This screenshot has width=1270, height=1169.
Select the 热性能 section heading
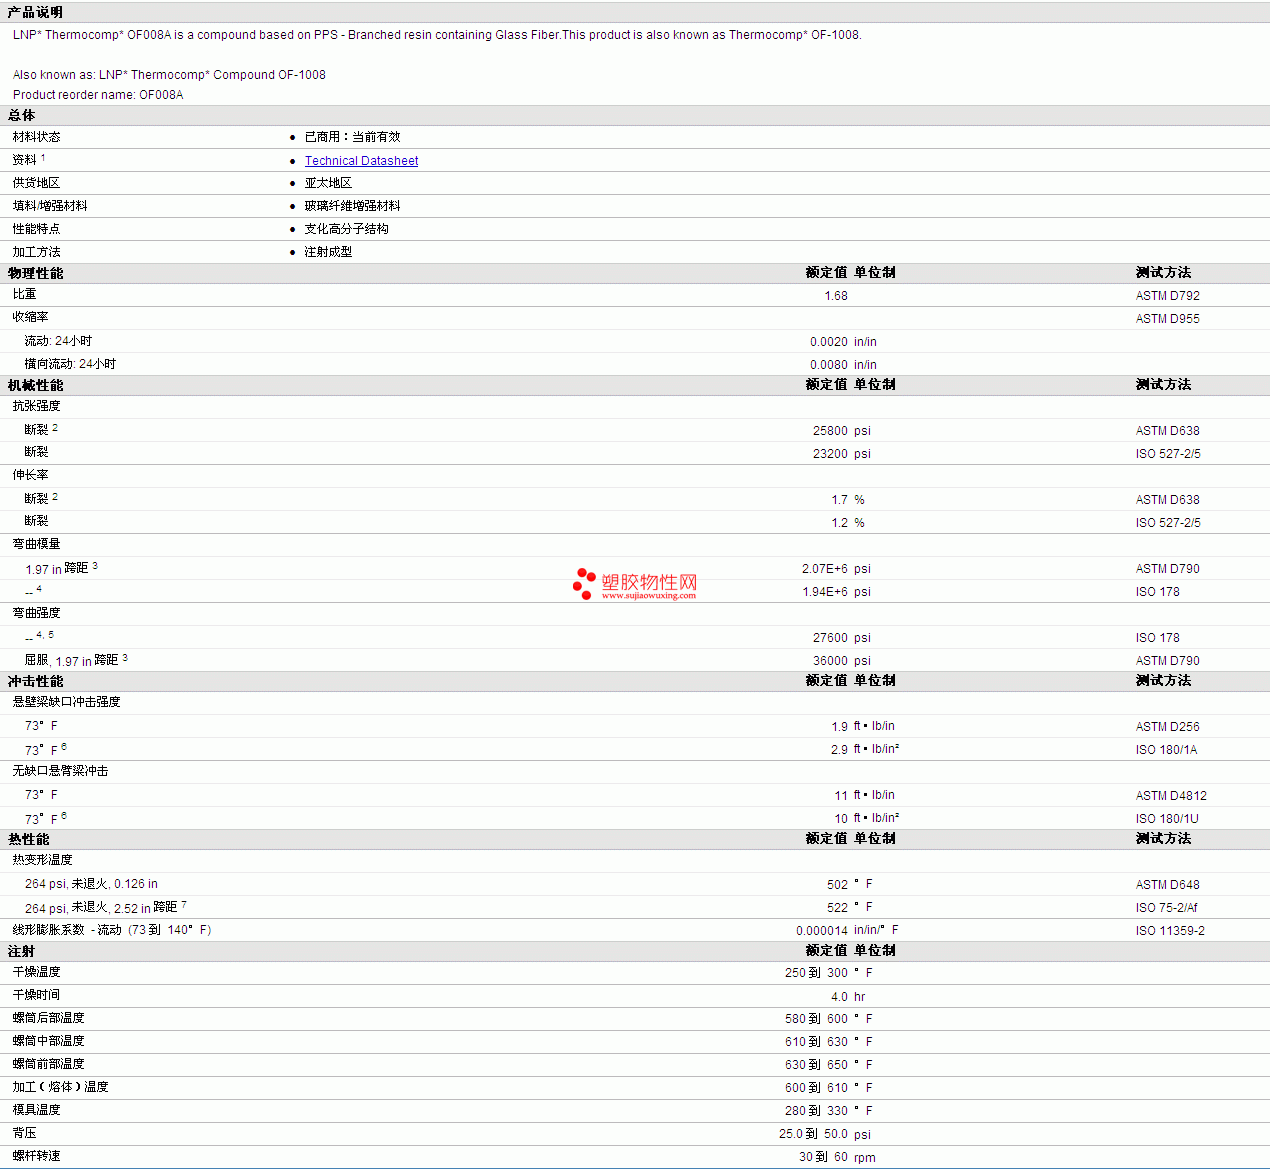point(28,839)
